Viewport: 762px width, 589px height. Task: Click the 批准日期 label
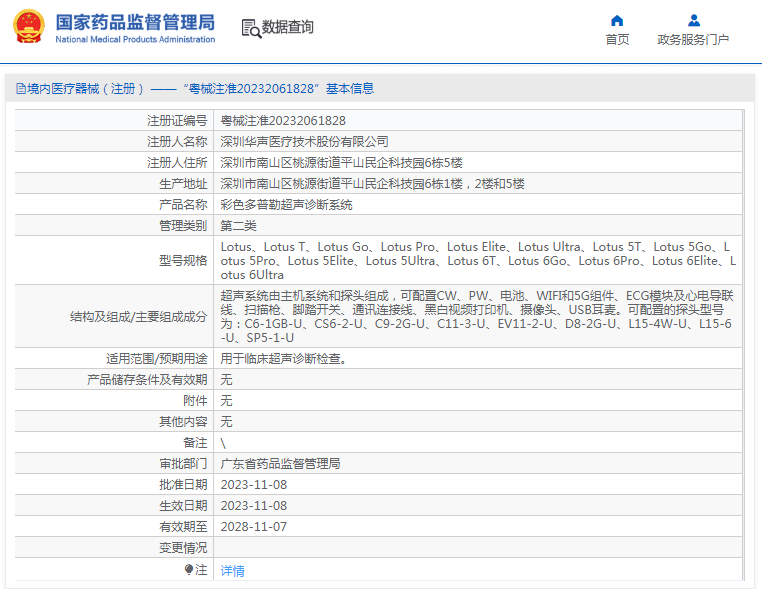[x=183, y=485]
